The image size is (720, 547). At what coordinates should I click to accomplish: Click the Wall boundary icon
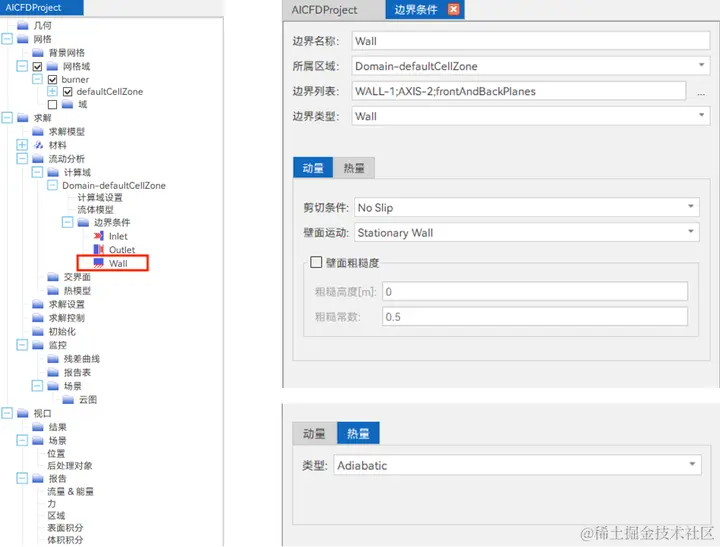point(98,263)
